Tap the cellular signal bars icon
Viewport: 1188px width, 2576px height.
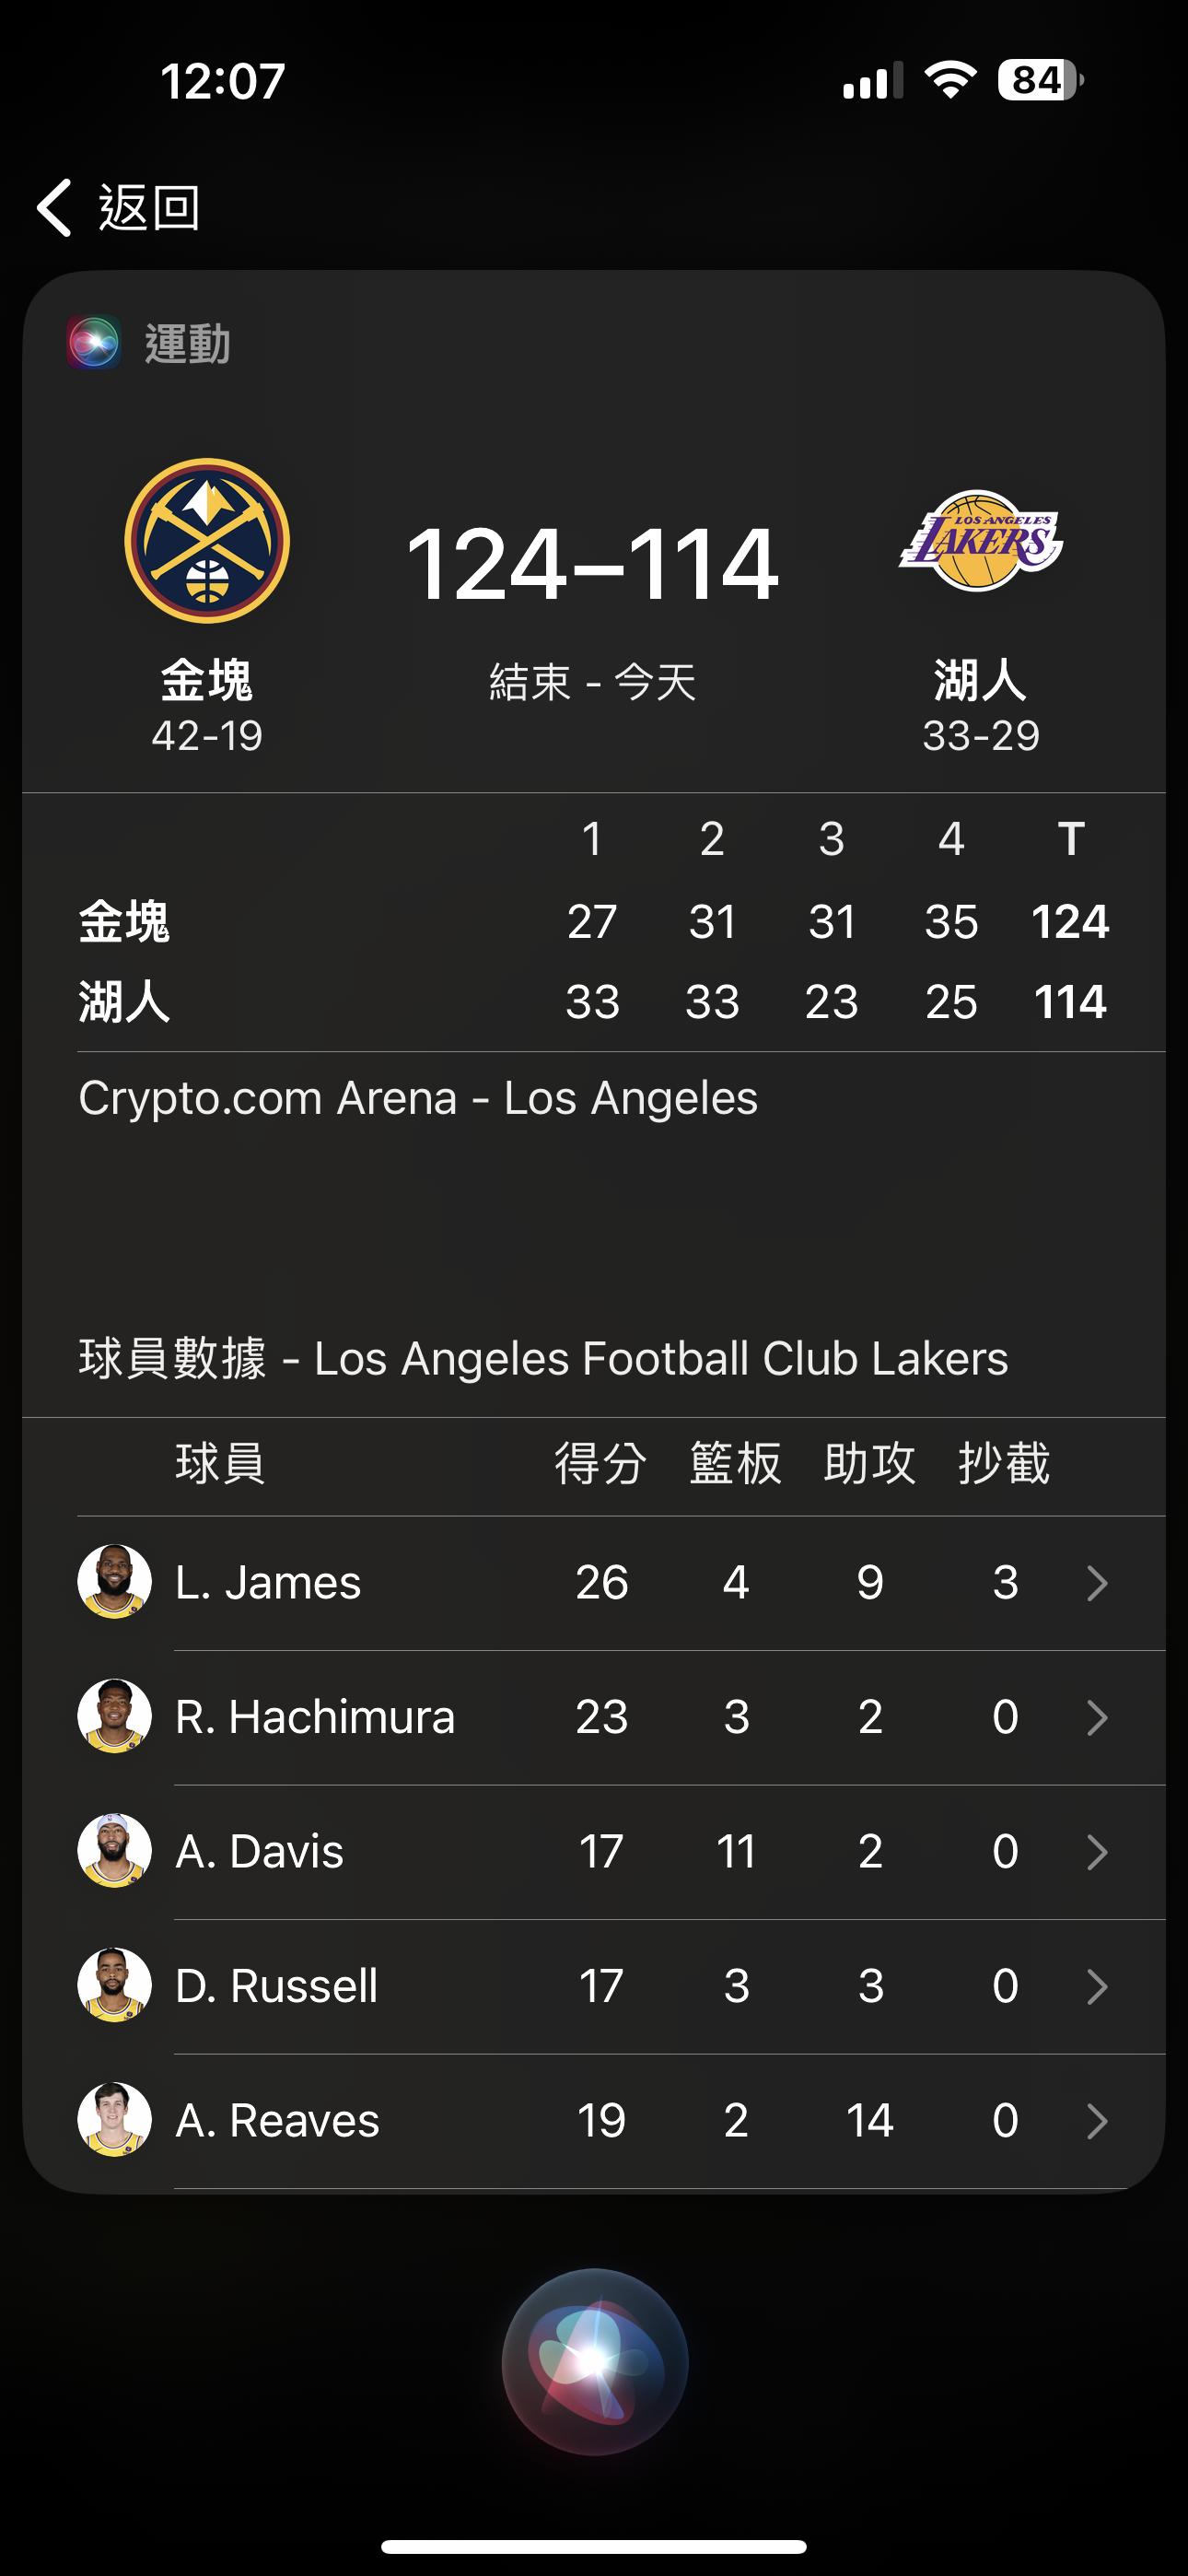(x=872, y=81)
